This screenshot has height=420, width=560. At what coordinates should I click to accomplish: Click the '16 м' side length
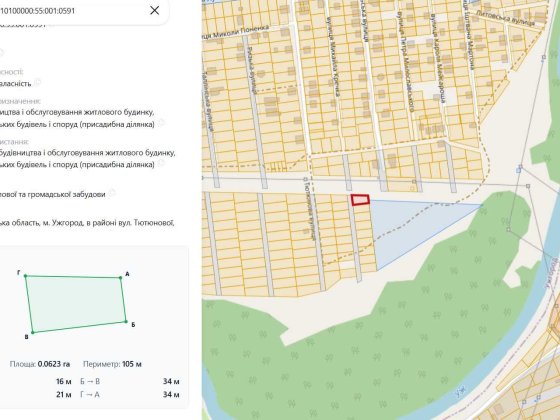(64, 381)
